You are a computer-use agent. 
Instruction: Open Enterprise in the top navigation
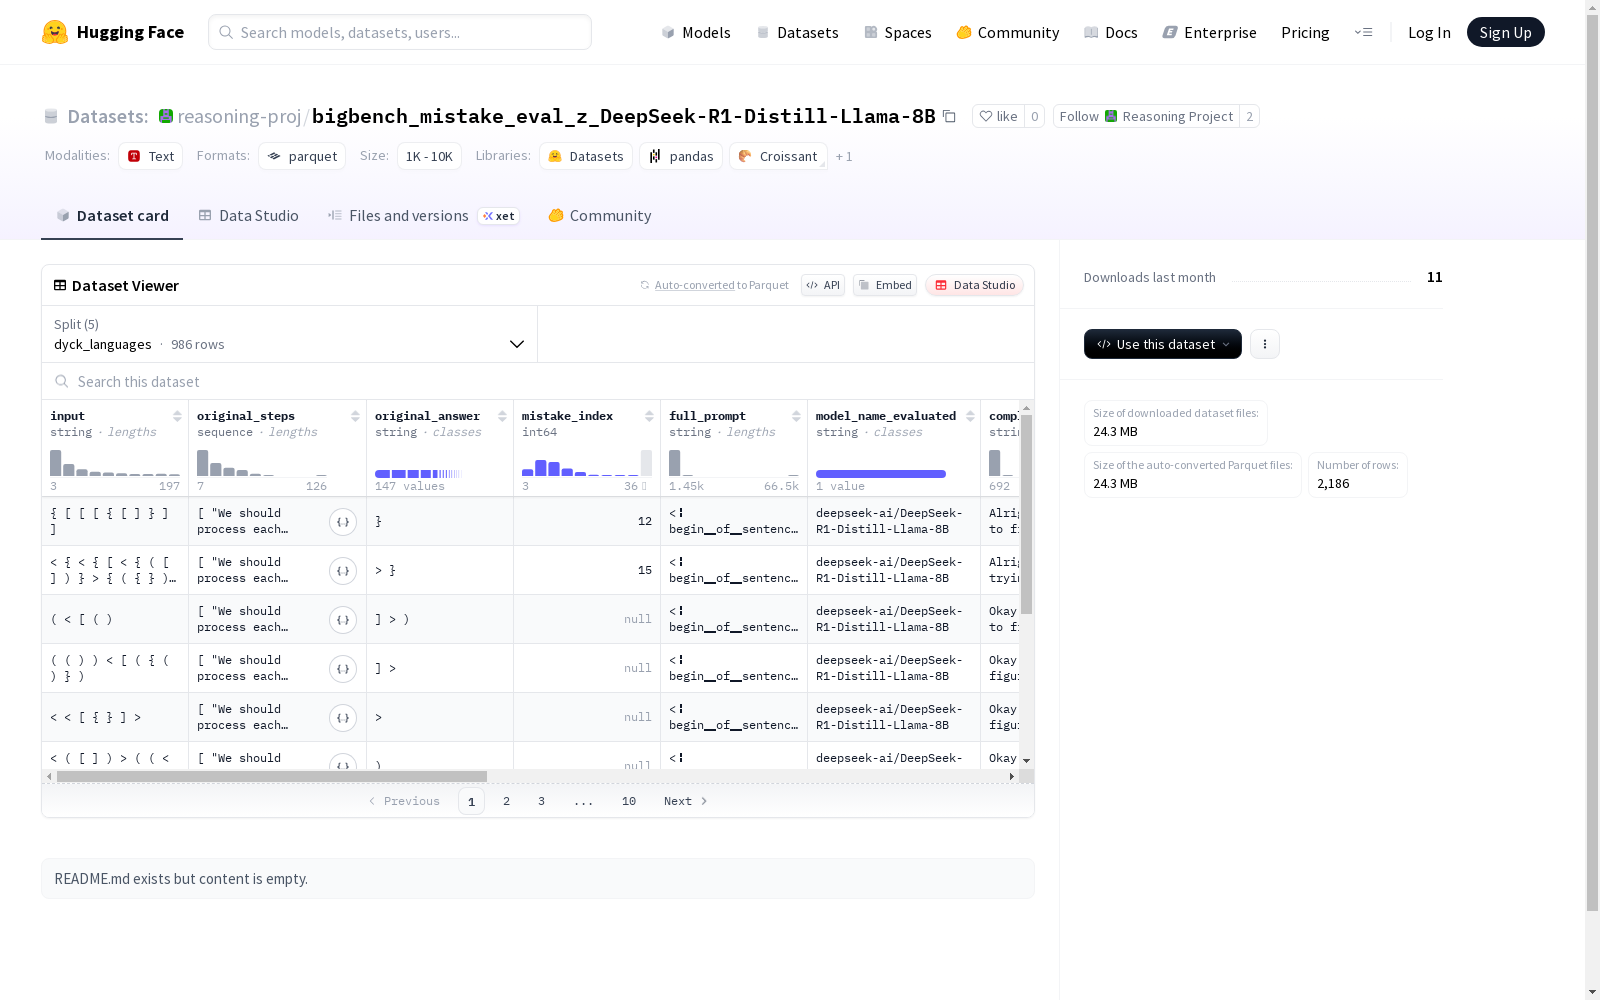1210,32
